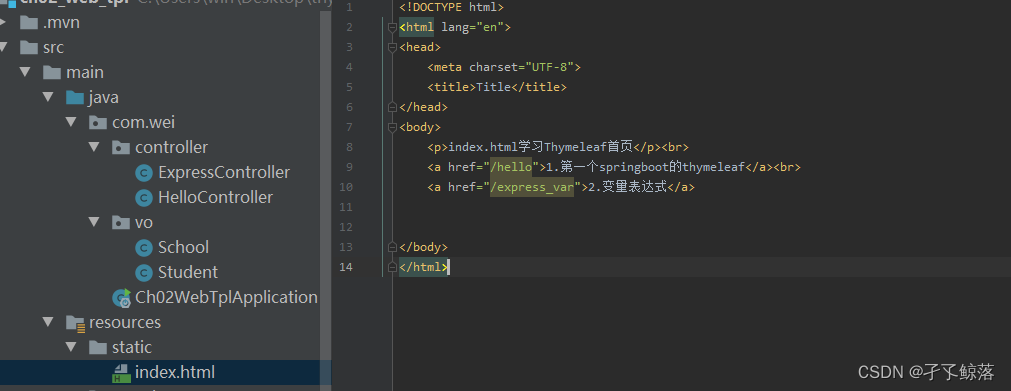Viewport: 1011px width, 391px height.
Task: Collapse the main folder arrow
Action: pyautogui.click(x=26, y=72)
